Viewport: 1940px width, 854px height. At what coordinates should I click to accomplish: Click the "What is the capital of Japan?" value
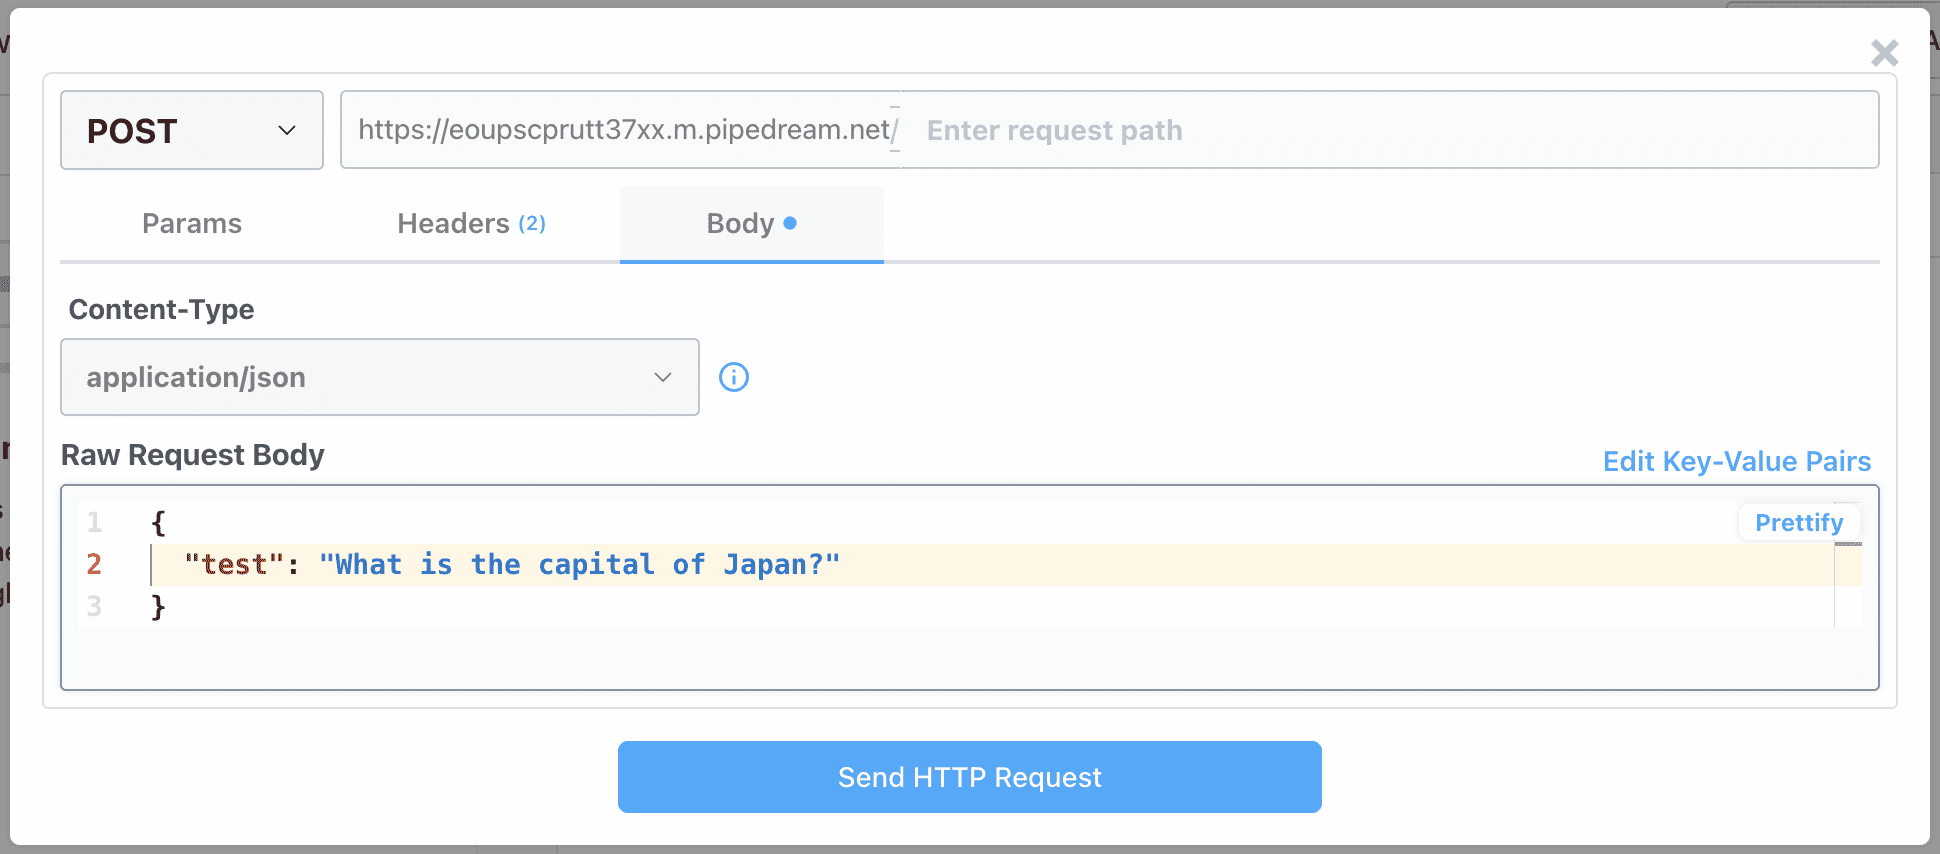tap(579, 565)
